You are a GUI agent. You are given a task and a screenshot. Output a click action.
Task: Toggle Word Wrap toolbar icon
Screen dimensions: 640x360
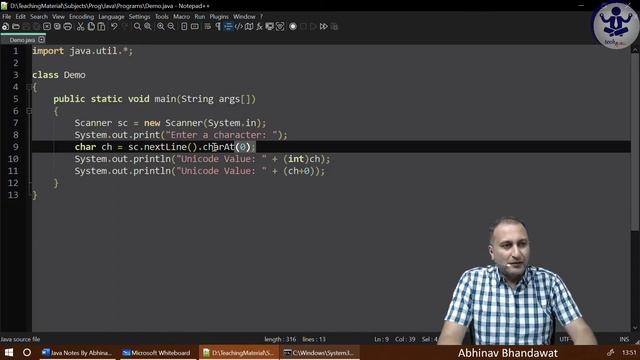207,27
